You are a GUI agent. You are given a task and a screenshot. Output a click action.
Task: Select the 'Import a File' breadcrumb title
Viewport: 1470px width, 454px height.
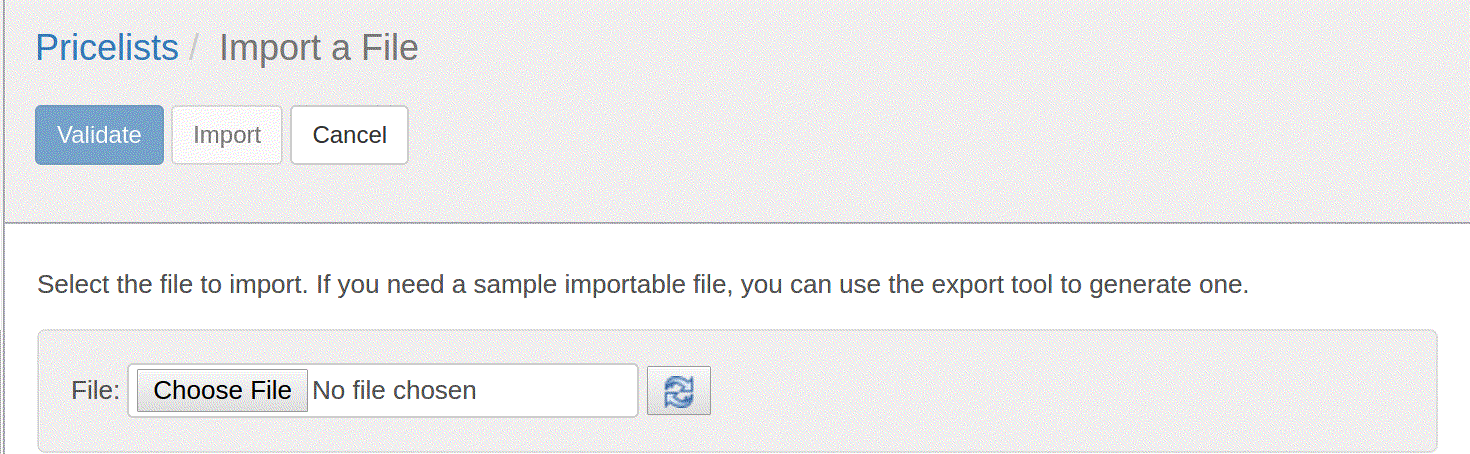318,48
